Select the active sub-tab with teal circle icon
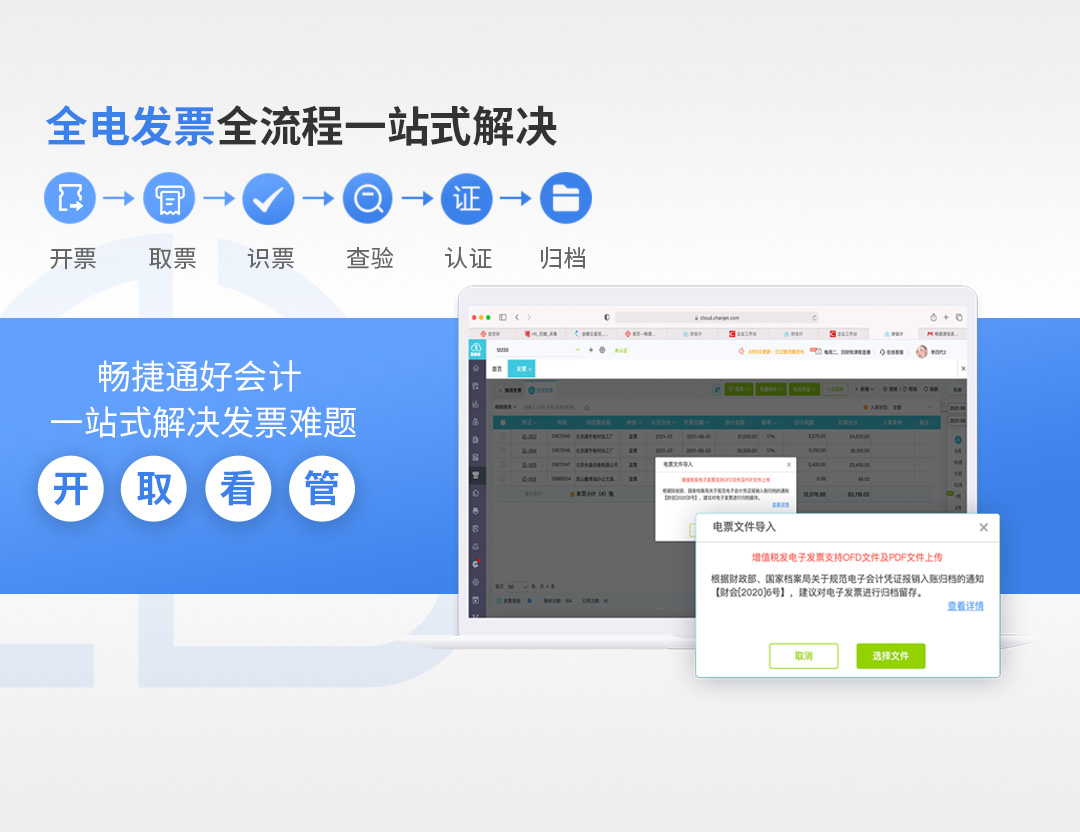The height and width of the screenshot is (832, 1080). 541,390
